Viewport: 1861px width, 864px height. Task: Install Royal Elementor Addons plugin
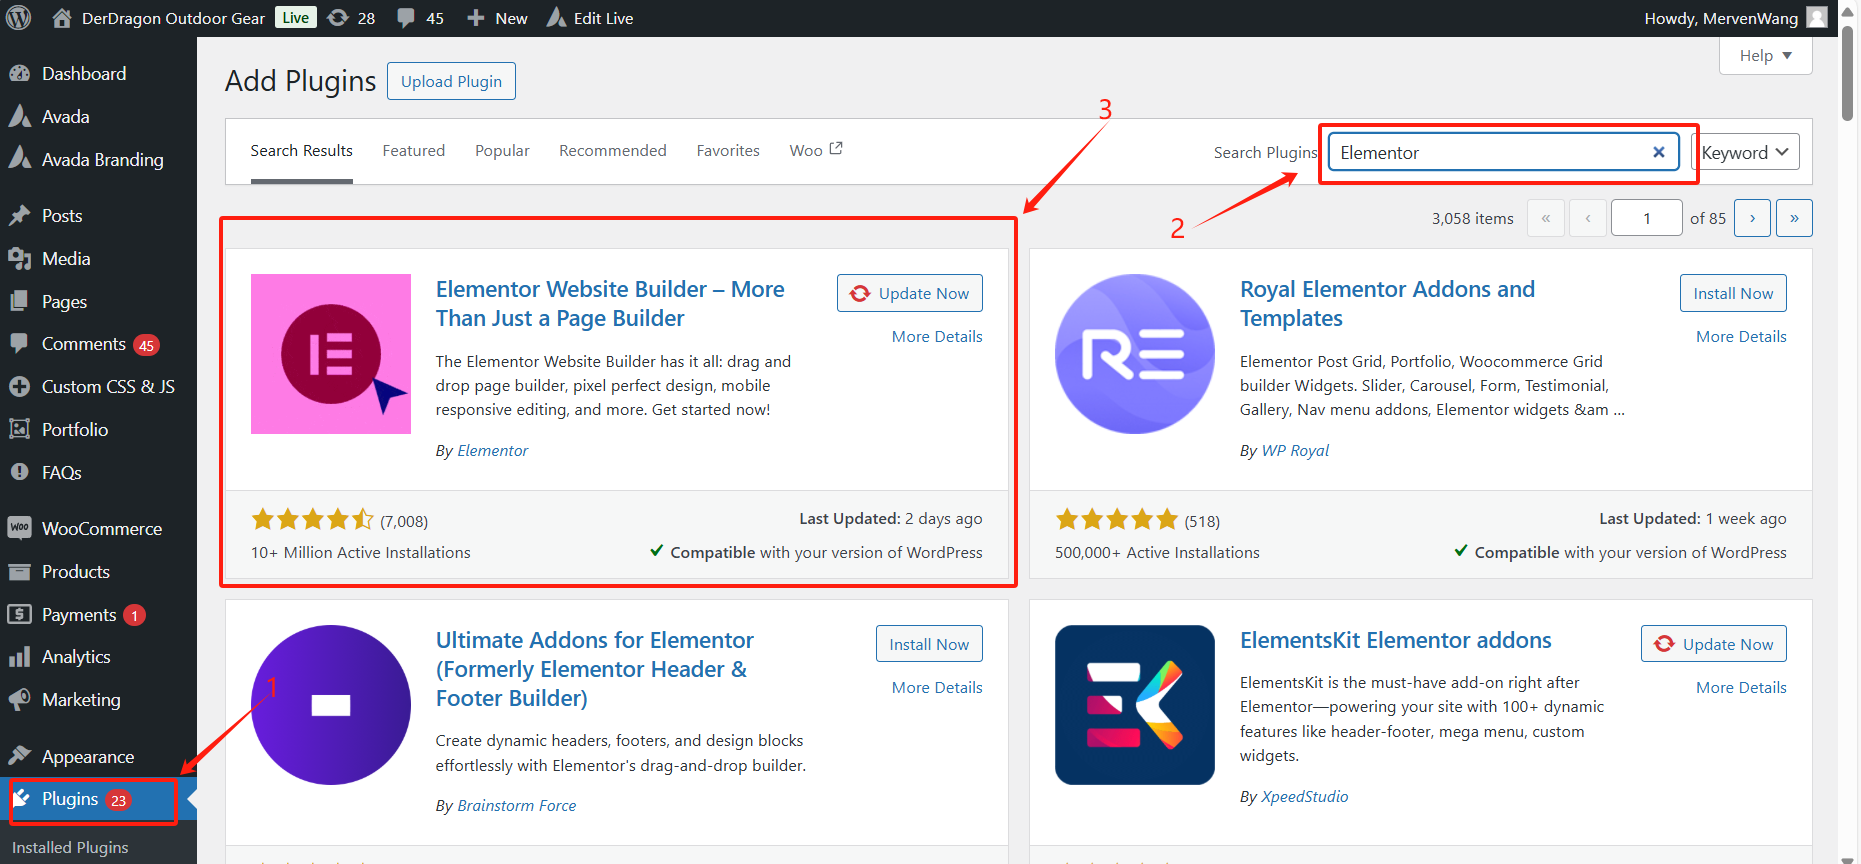pyautogui.click(x=1733, y=293)
